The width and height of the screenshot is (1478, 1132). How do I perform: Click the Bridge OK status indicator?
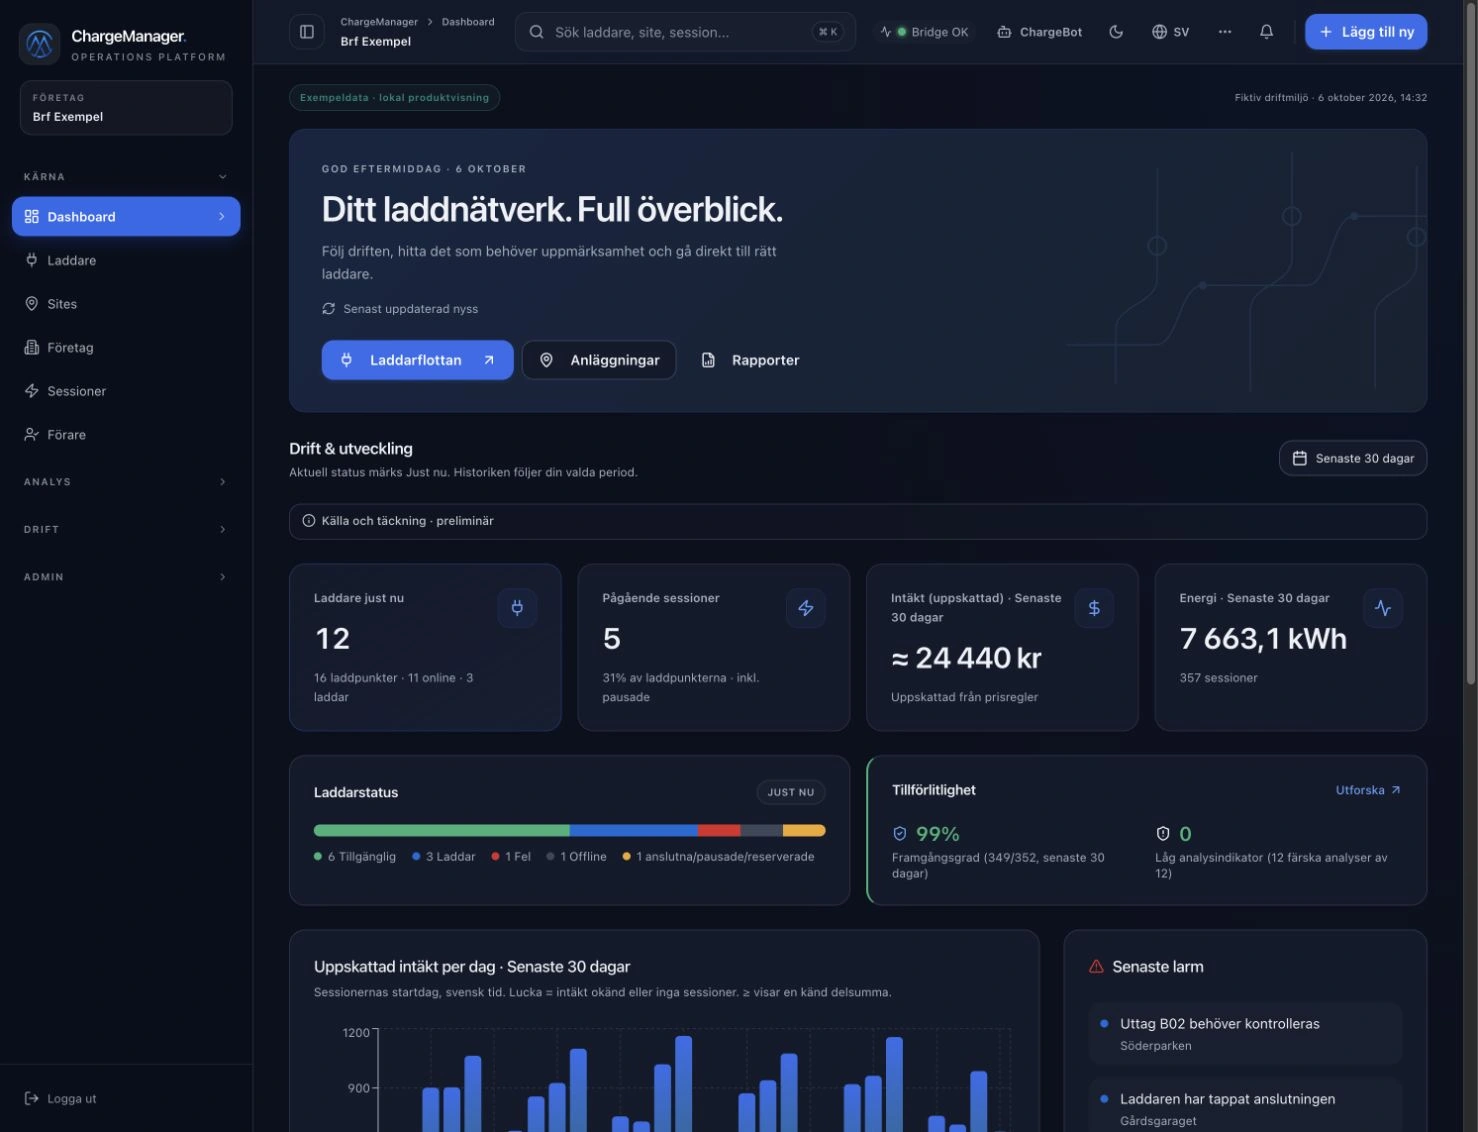coord(925,32)
